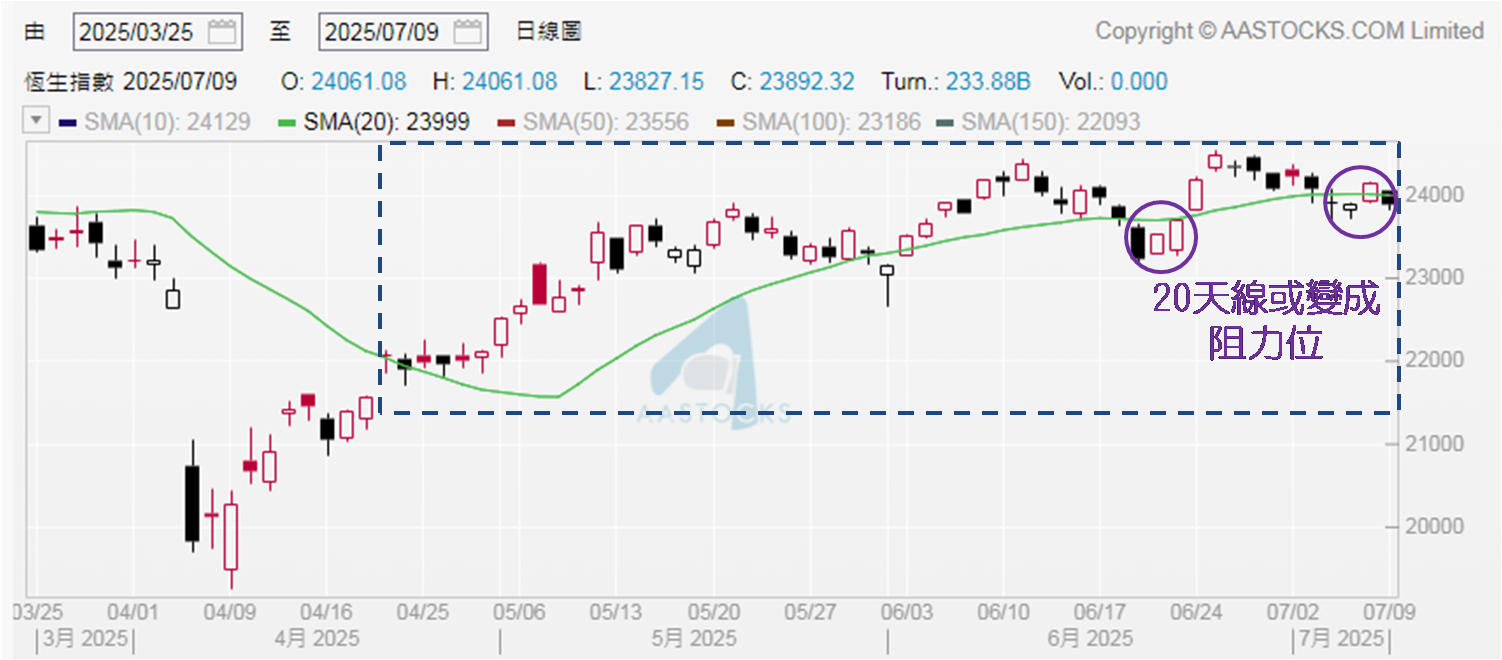The height and width of the screenshot is (660, 1502).
Task: Expand the indicator dropdown arrow beside SMA(10)
Action: pos(37,122)
